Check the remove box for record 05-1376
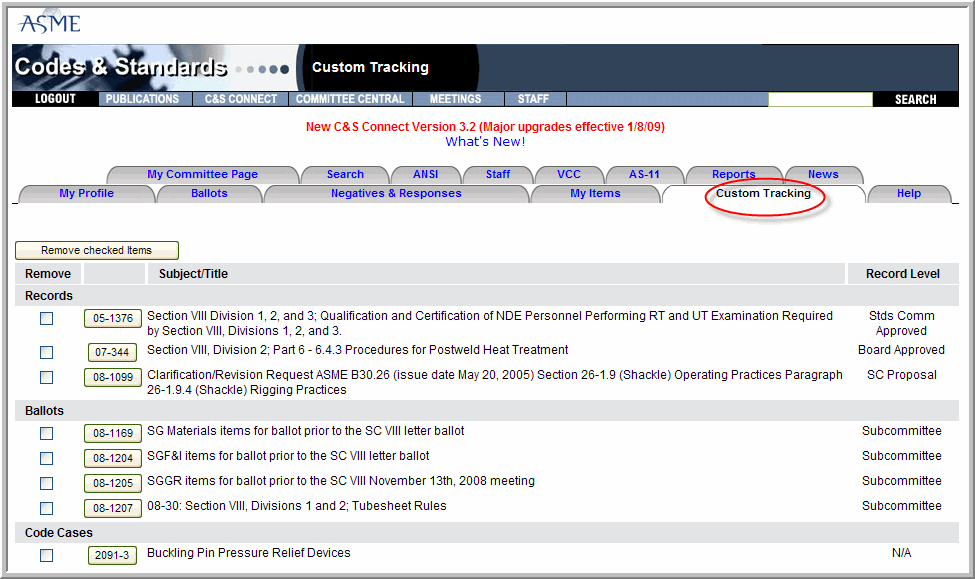 47,318
